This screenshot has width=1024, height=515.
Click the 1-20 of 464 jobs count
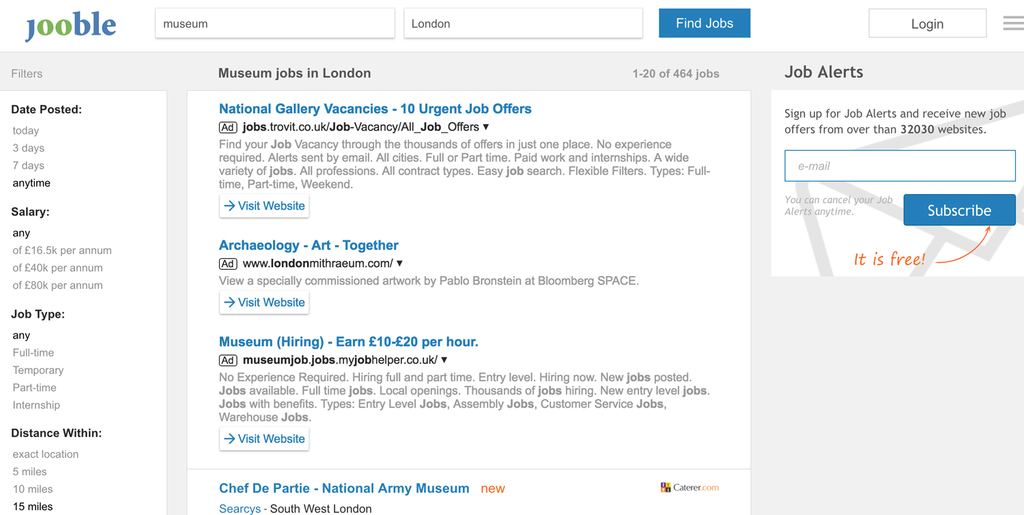pos(675,74)
